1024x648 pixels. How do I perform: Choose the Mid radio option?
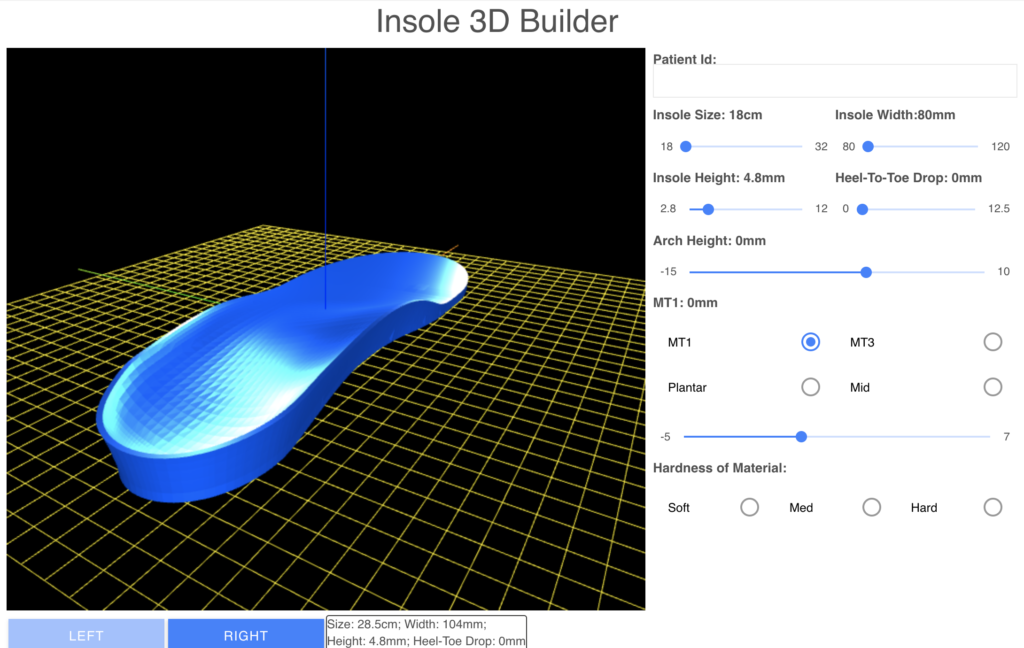[x=993, y=387]
